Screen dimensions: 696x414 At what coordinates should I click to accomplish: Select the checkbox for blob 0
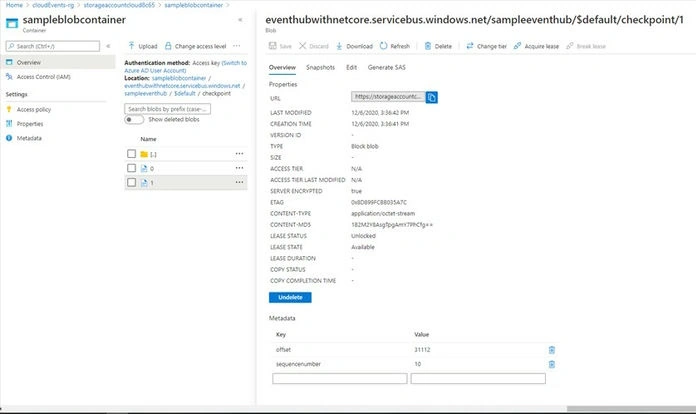(x=131, y=168)
